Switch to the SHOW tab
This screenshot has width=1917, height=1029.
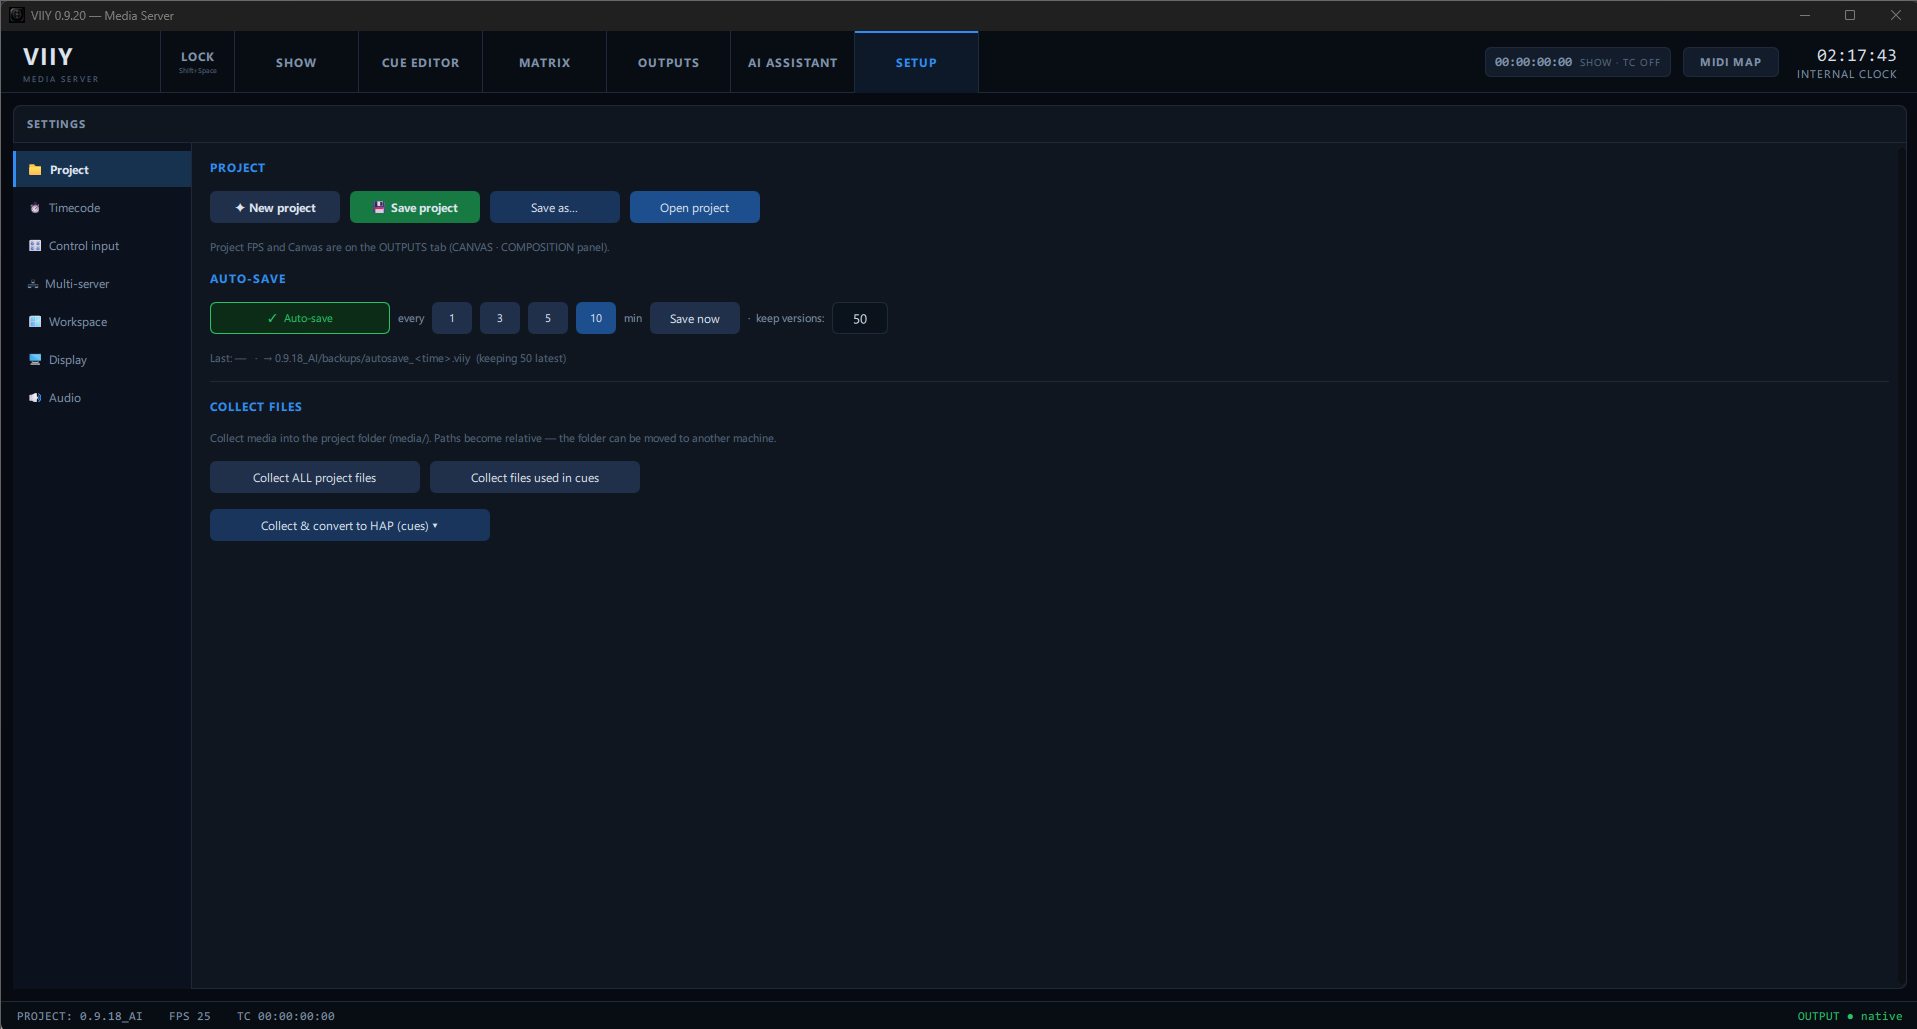296,62
